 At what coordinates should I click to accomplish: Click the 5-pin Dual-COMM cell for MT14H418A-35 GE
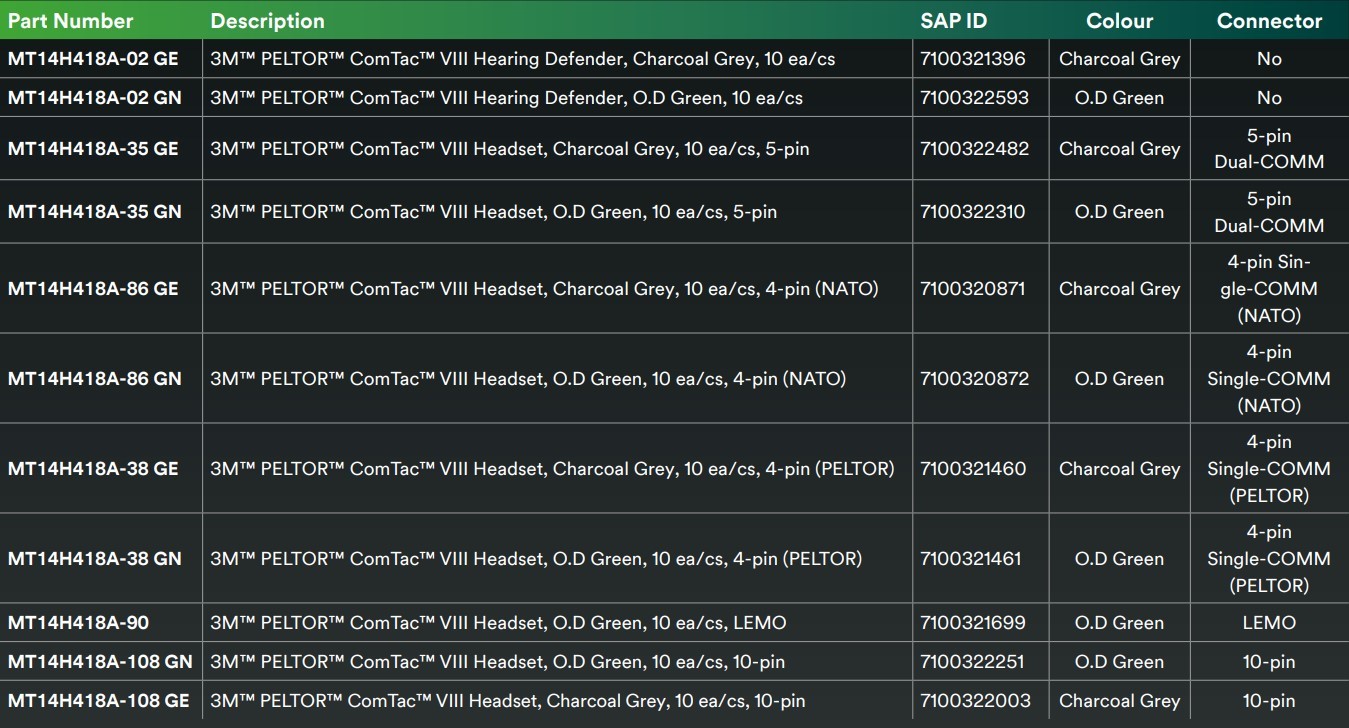[x=1269, y=149]
